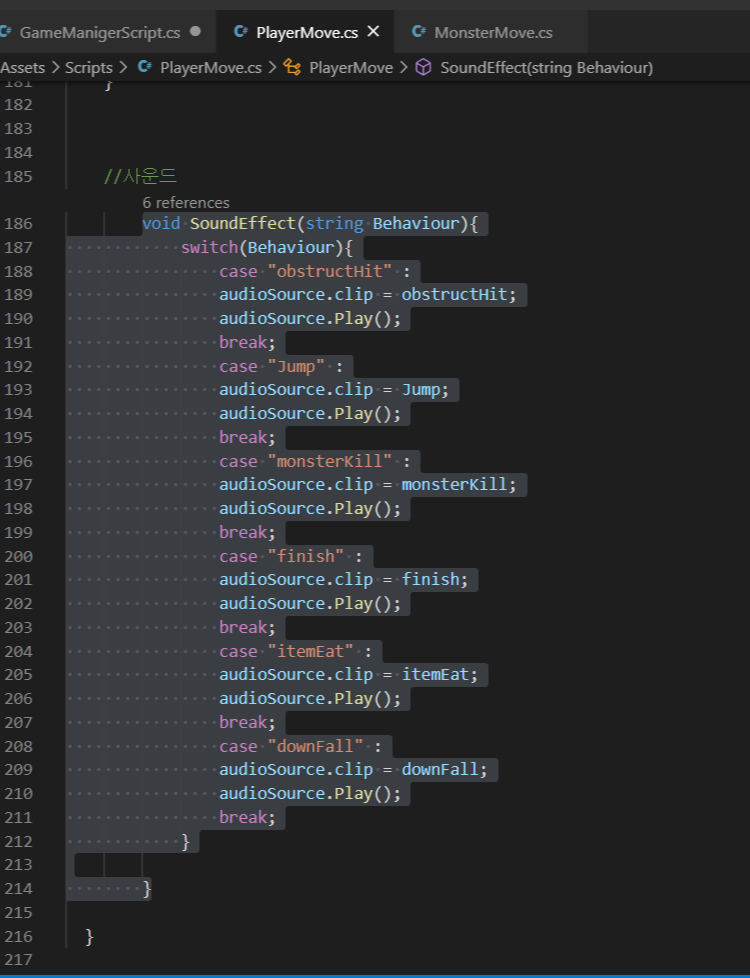Click the "monsterKill" case string
750x978 pixels.
click(x=329, y=462)
